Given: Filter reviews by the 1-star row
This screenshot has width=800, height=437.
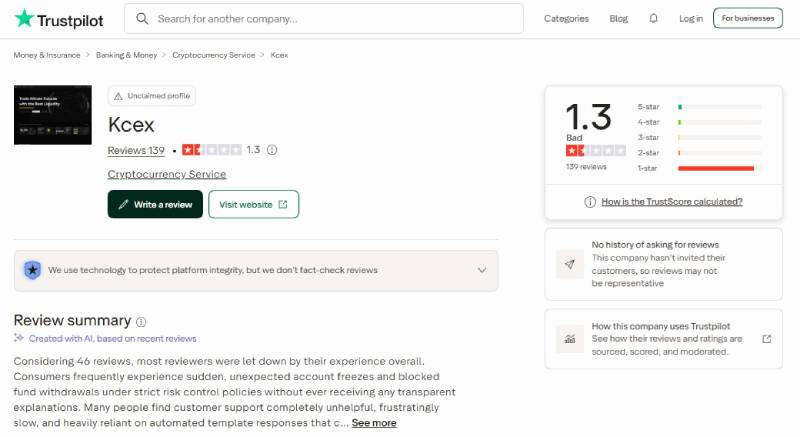Looking at the screenshot, I should pos(699,168).
